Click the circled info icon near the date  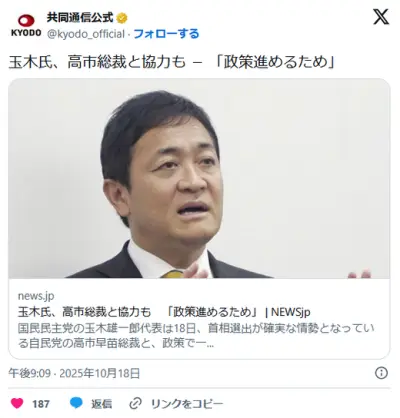(381, 373)
